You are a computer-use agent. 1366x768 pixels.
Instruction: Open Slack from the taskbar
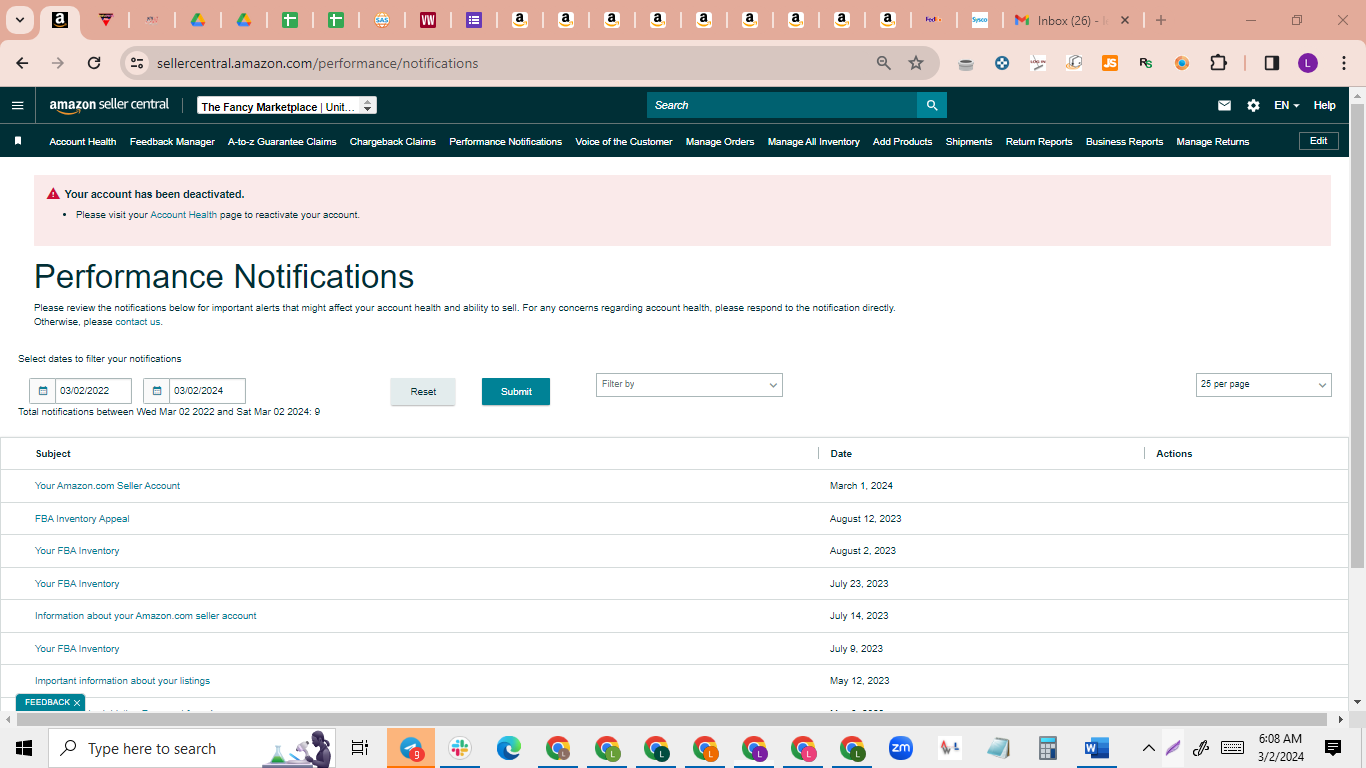pyautogui.click(x=460, y=748)
